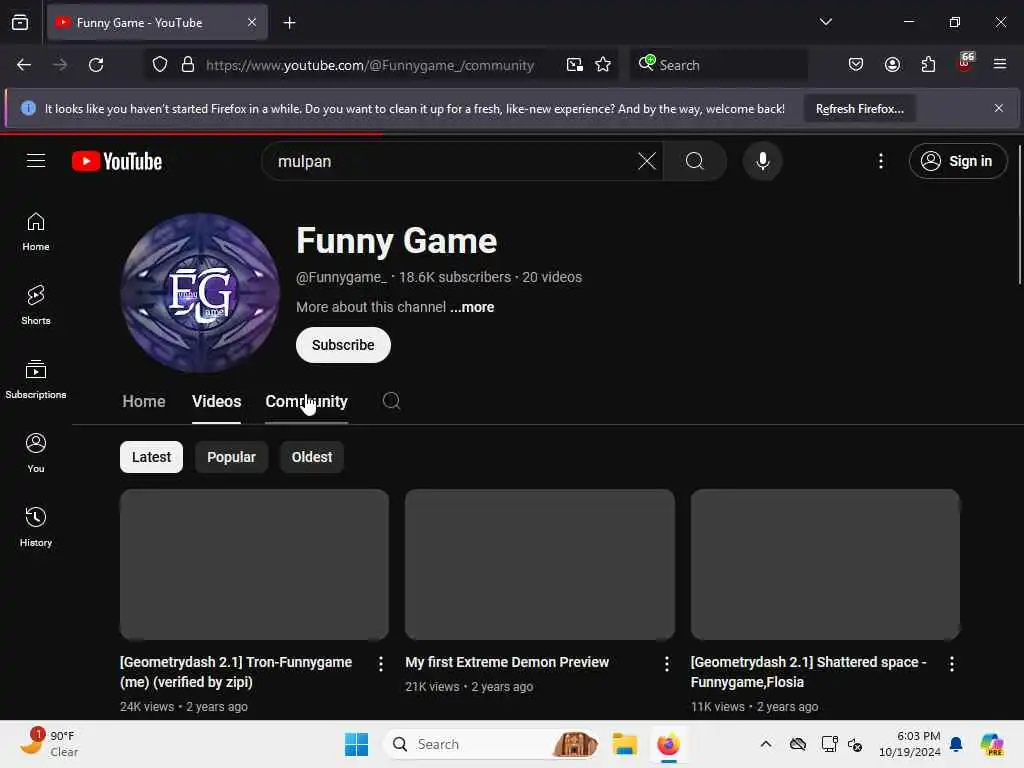Start voice search with the microphone icon

pyautogui.click(x=762, y=161)
